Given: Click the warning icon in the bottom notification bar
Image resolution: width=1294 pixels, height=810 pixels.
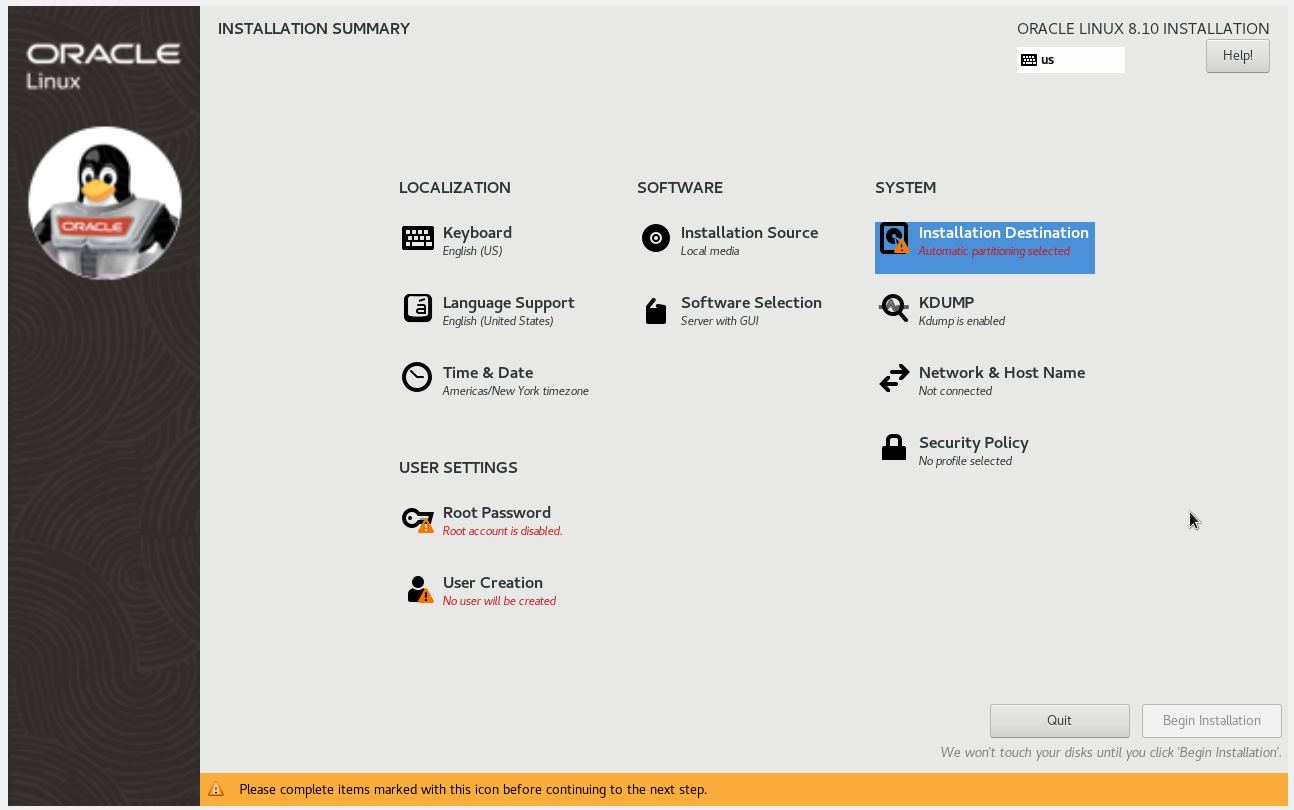Looking at the screenshot, I should (216, 789).
